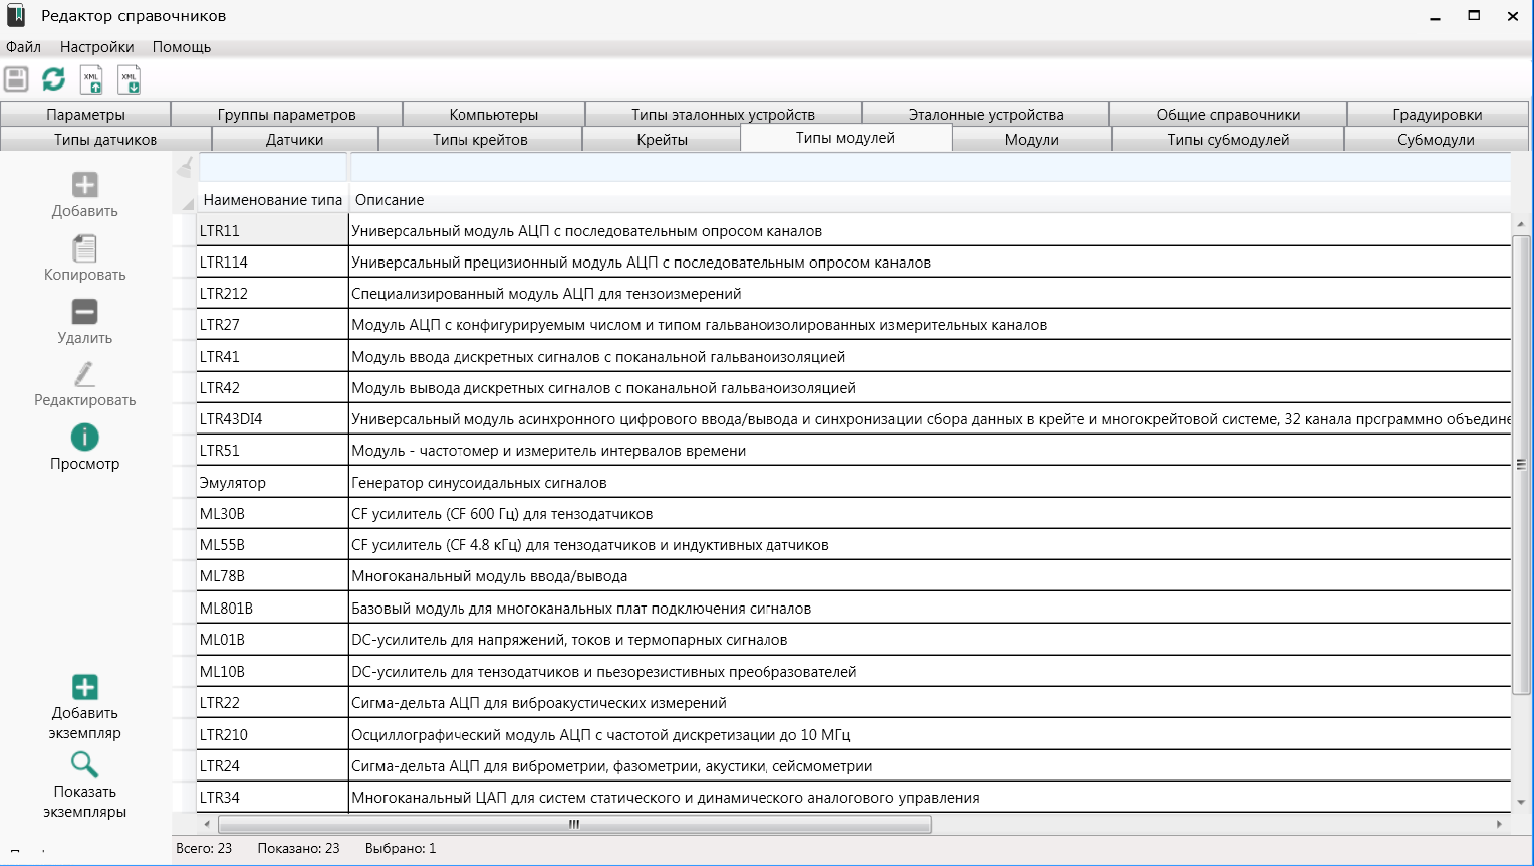This screenshot has width=1534, height=866.
Task: Select the ML01B row
Action: click(x=854, y=640)
